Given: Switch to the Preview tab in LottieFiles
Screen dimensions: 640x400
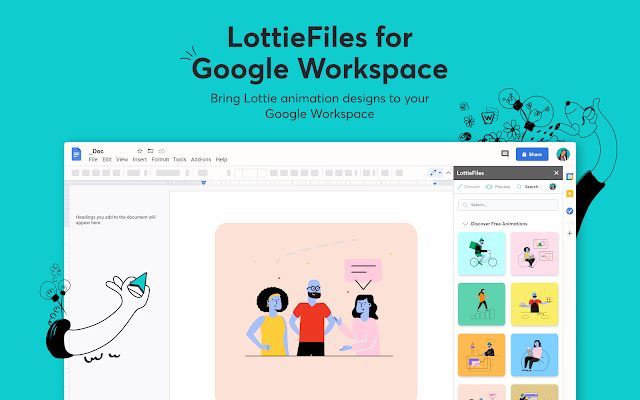Looking at the screenshot, I should (498, 187).
